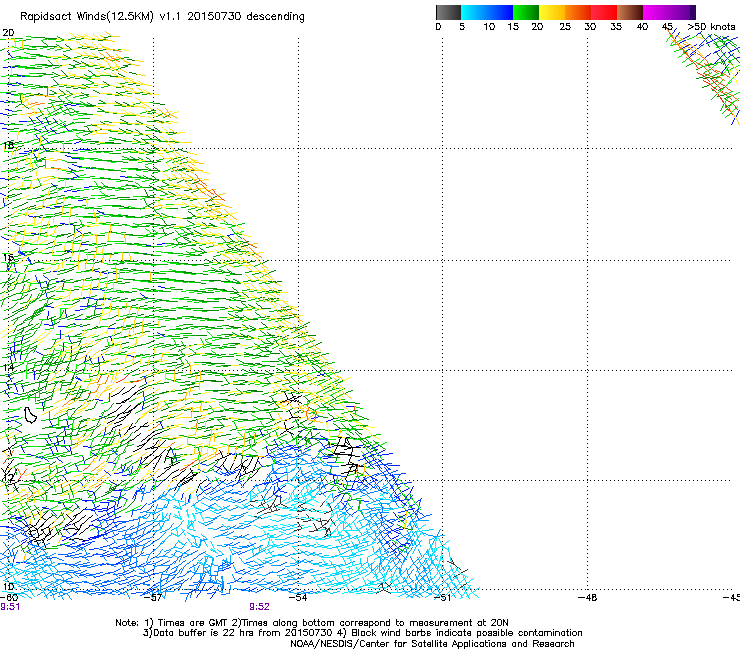Click the green 15-20 knots legend color

pyautogui.click(x=526, y=12)
